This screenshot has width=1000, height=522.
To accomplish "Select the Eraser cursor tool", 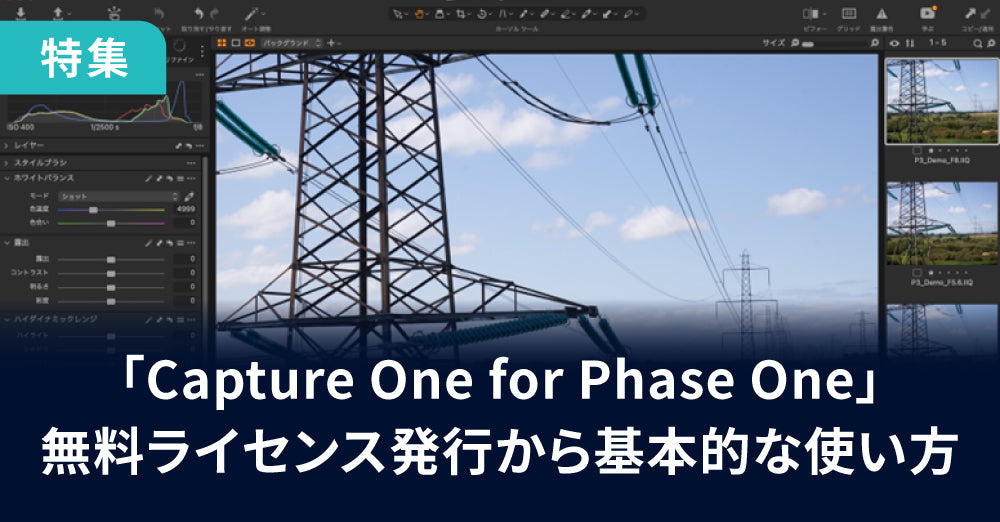I will [x=565, y=14].
